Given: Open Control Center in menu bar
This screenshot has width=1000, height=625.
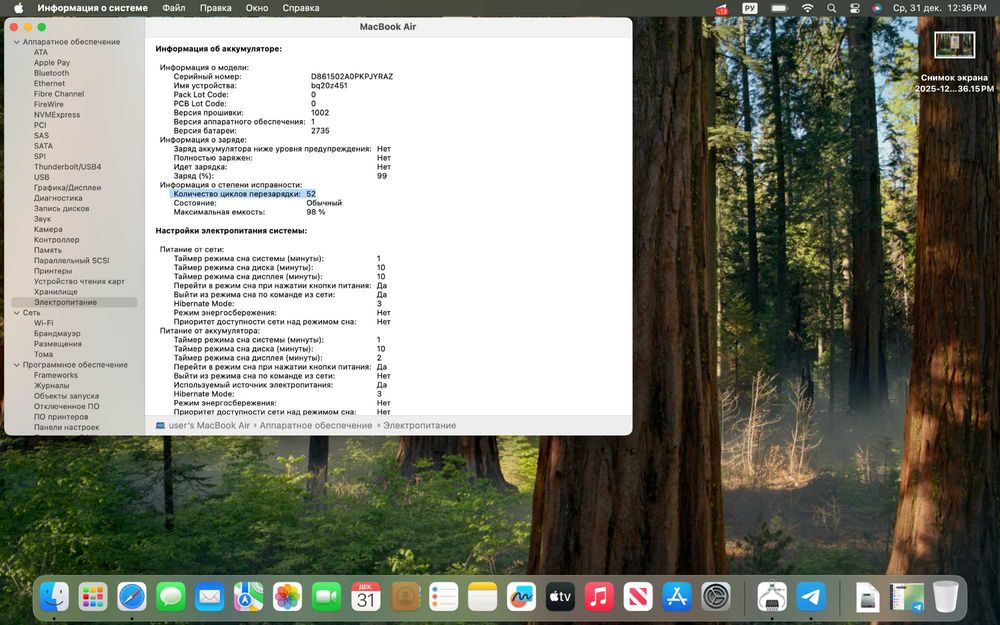Looking at the screenshot, I should point(855,8).
